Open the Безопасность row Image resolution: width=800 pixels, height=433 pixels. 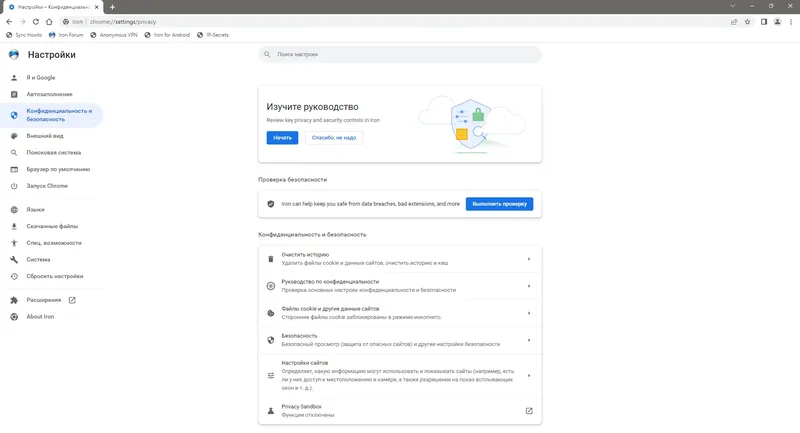point(400,340)
